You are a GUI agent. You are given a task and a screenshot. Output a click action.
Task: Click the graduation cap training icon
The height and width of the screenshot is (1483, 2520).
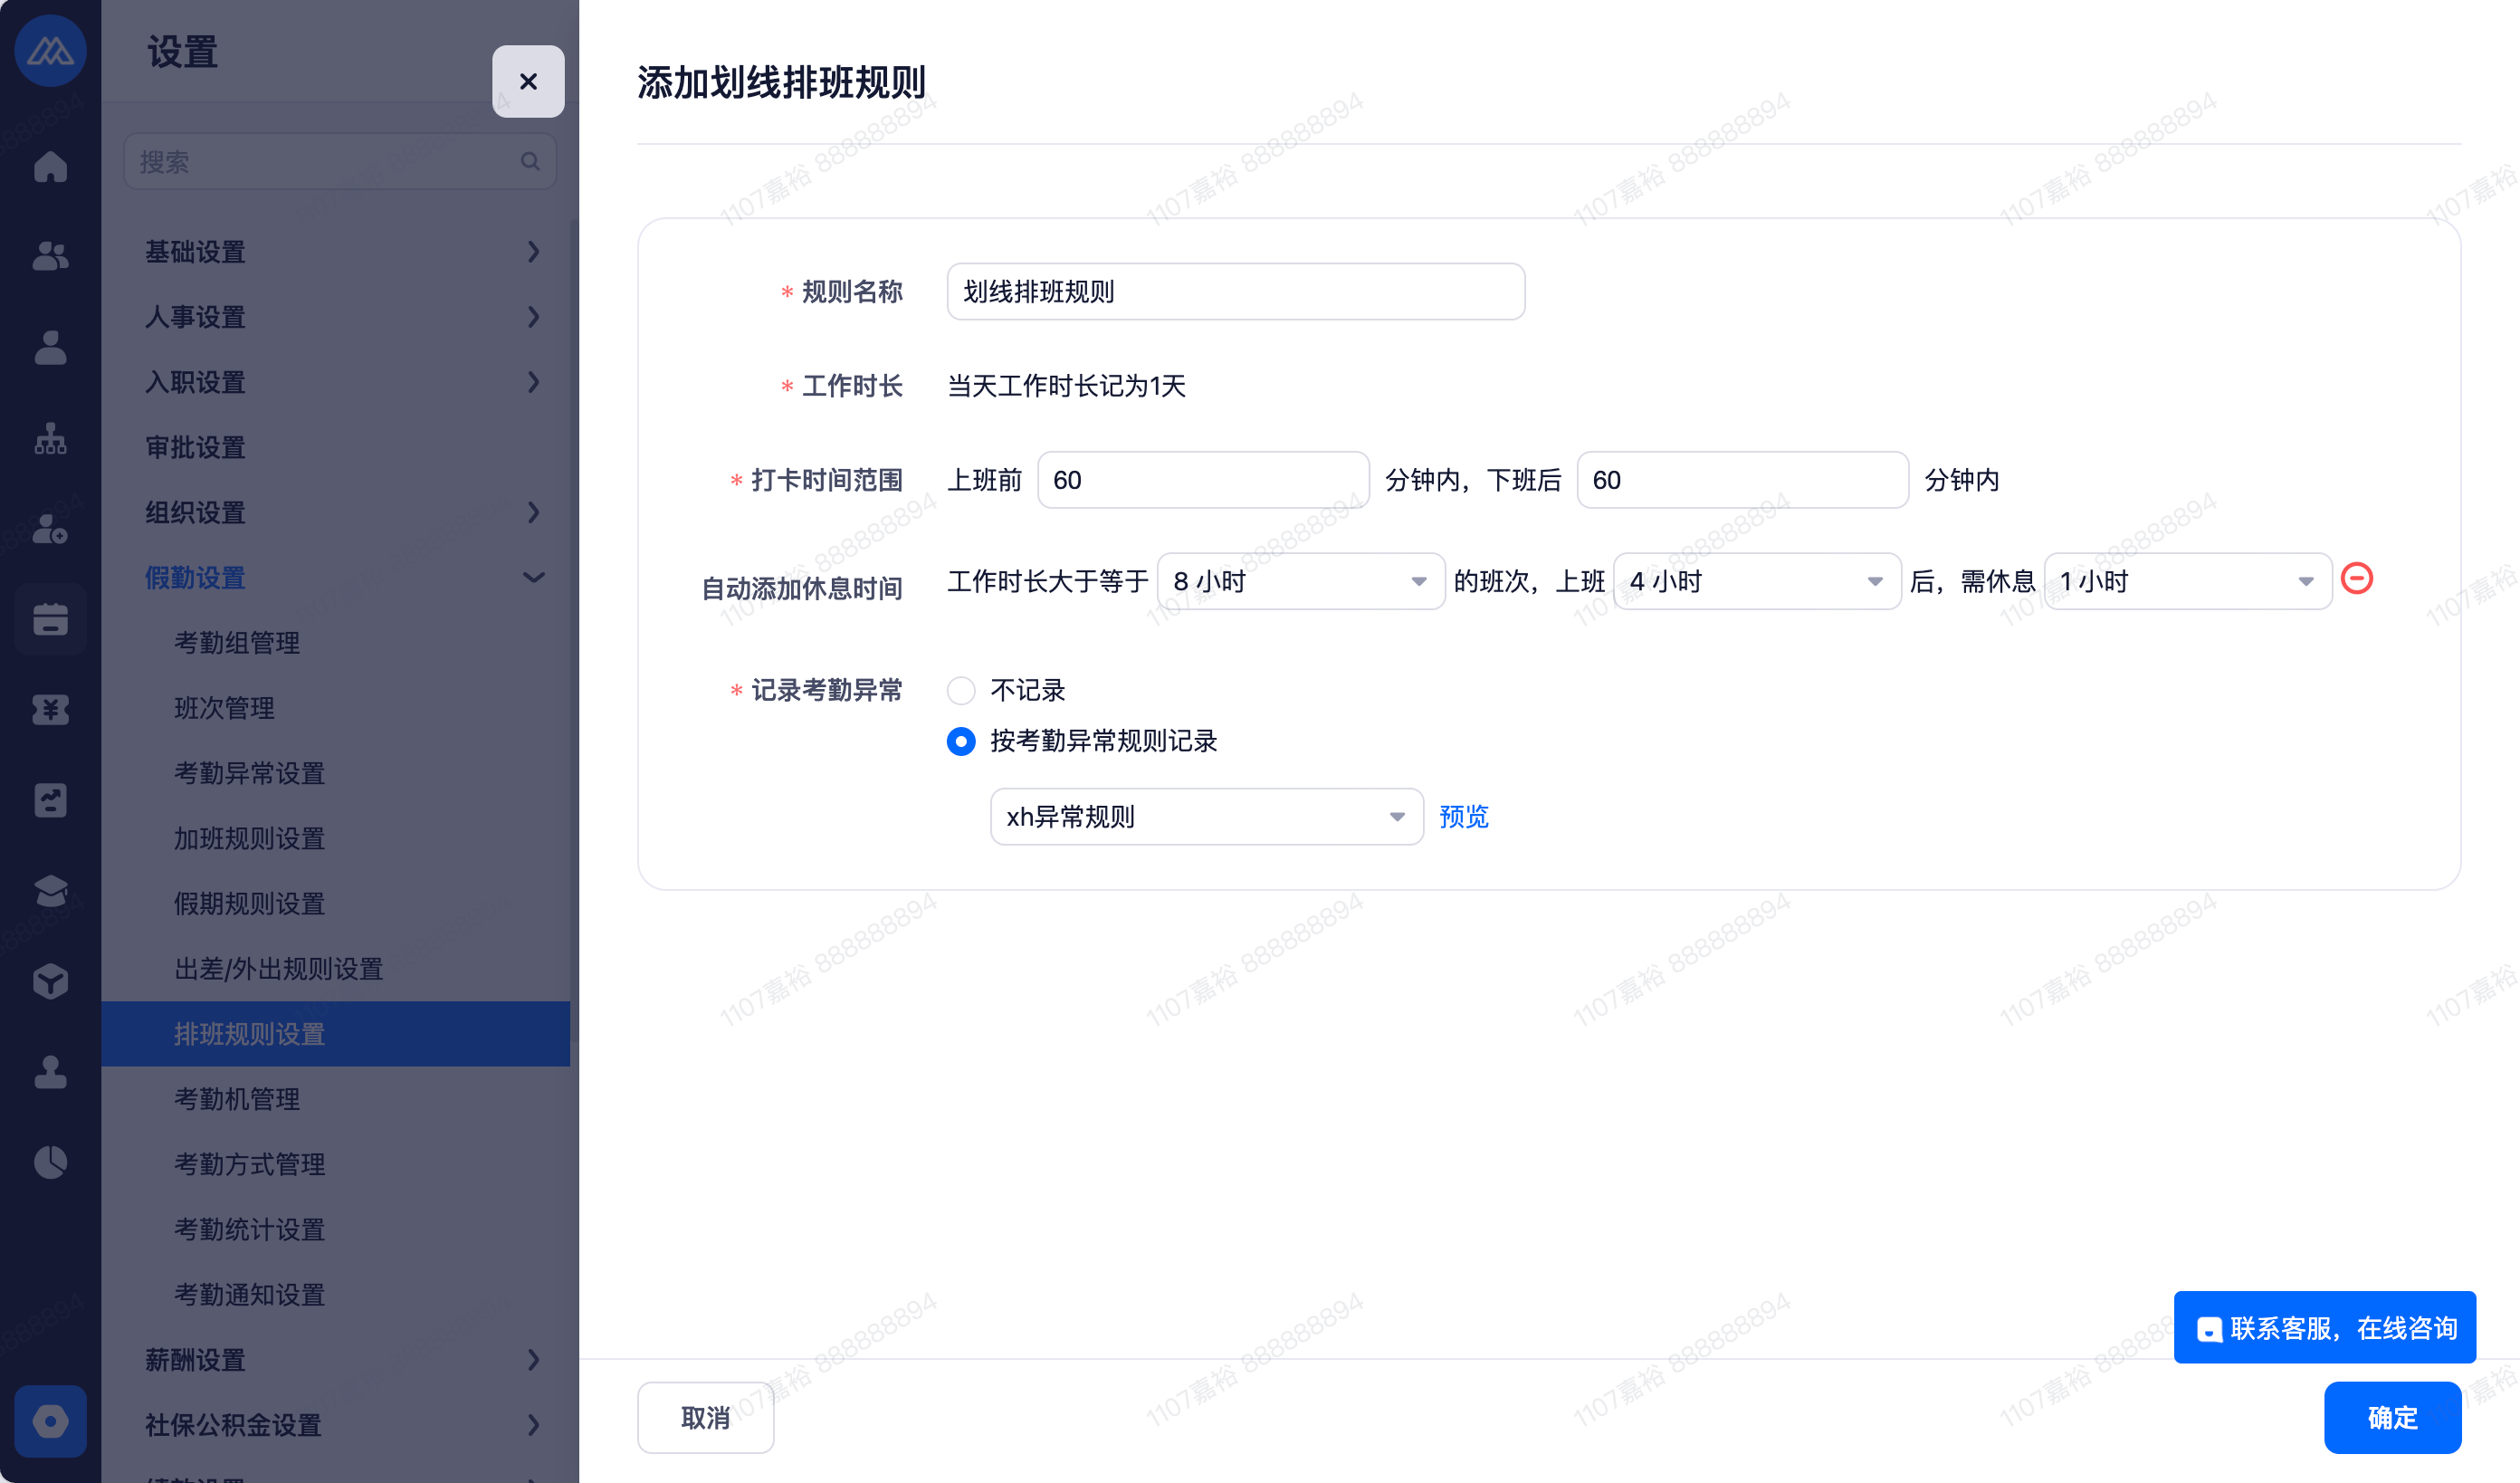(x=50, y=890)
